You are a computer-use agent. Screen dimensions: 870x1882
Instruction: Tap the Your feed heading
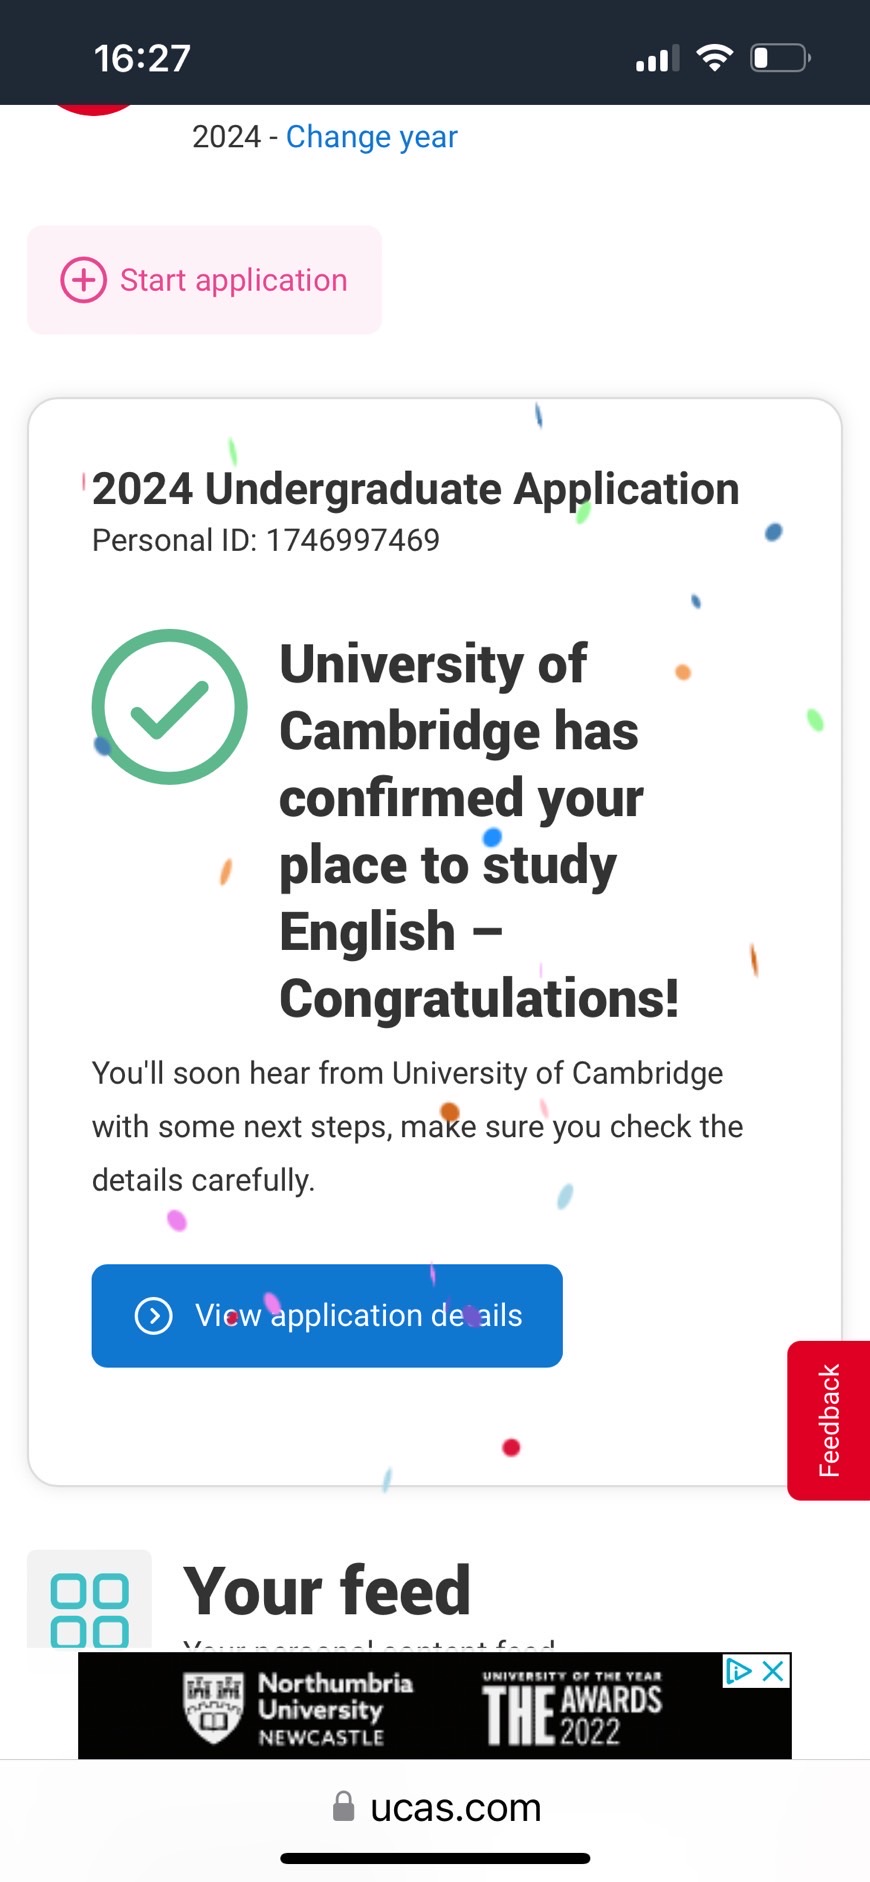coord(327,1590)
